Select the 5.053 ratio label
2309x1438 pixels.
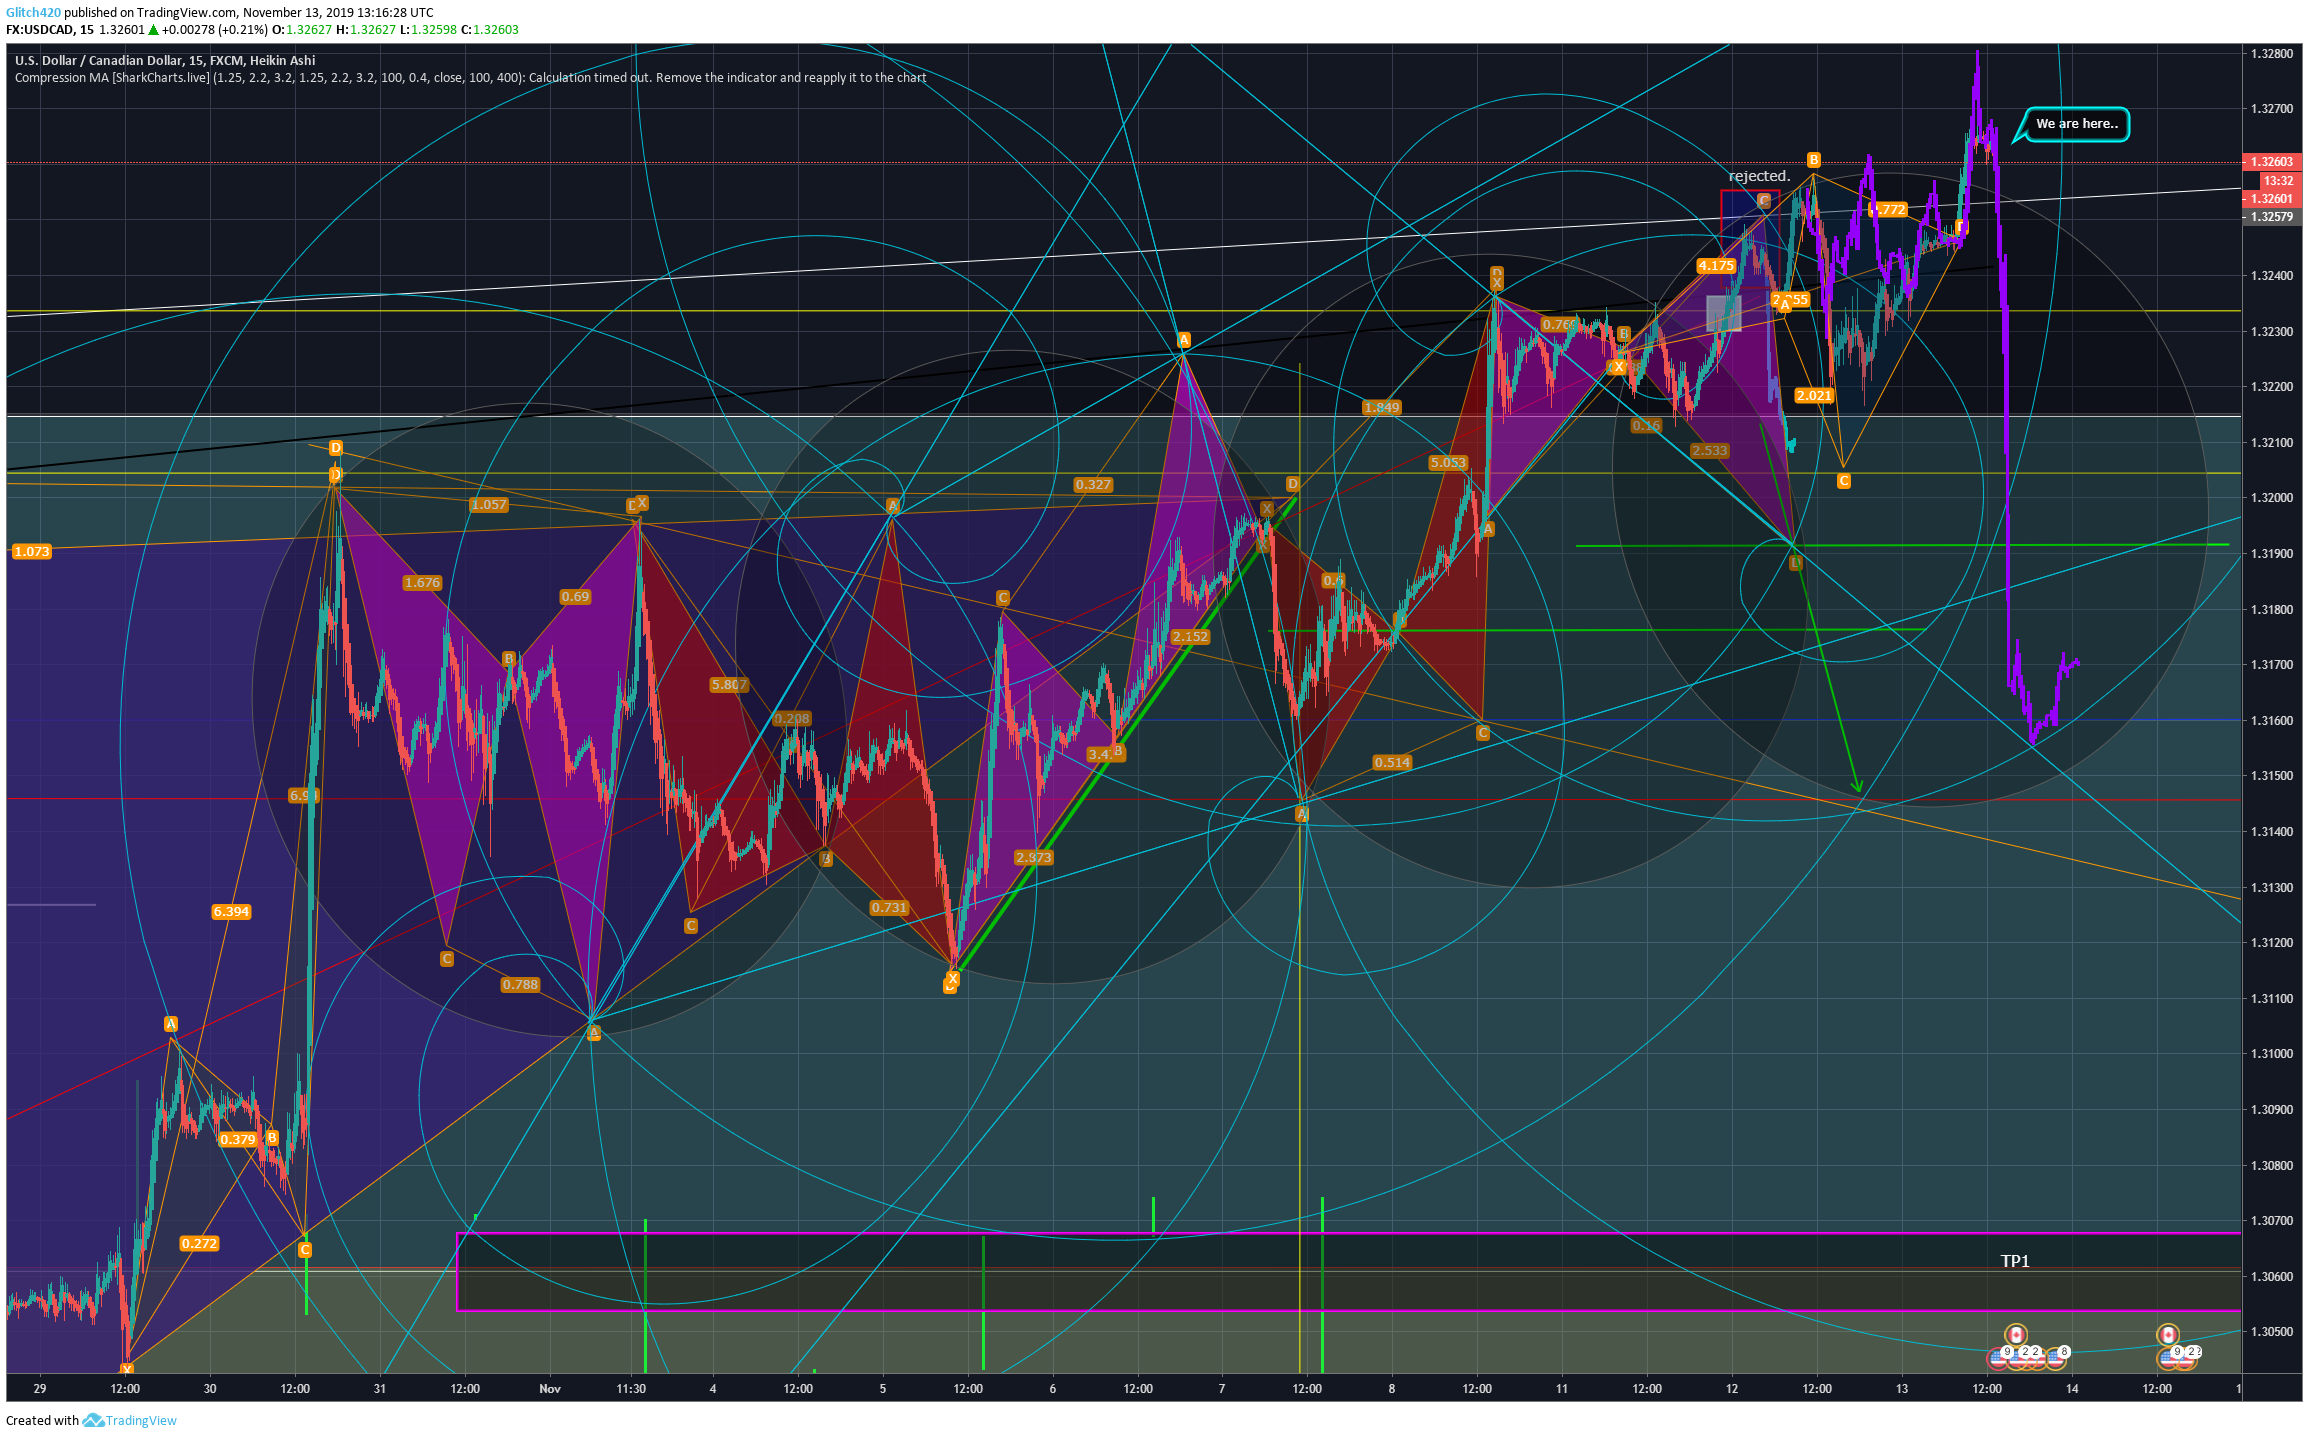(1448, 462)
